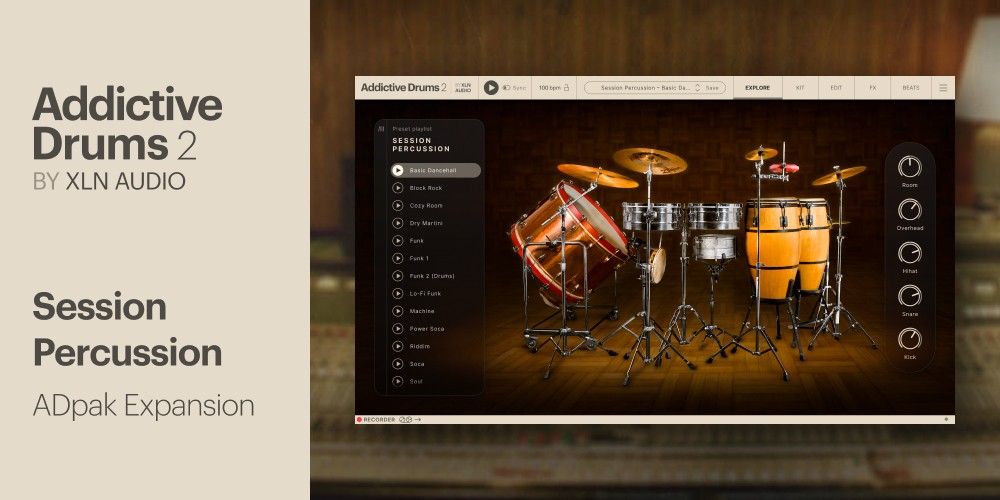Viewport: 1000px width, 500px height.
Task: Click the Room mix knob
Action: click(x=910, y=166)
